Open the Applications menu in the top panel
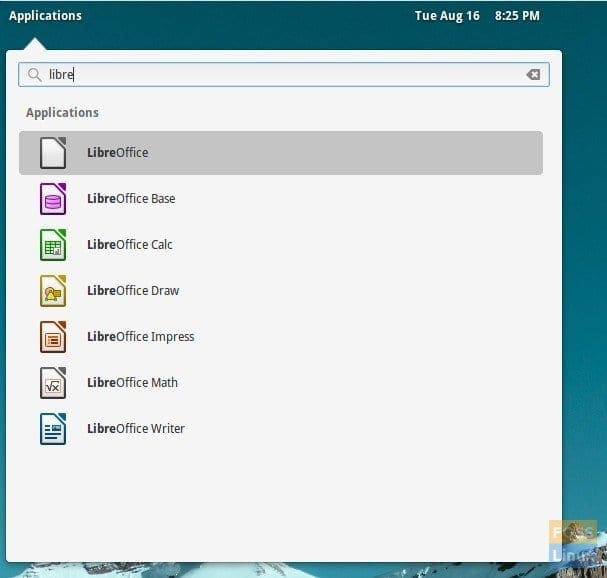This screenshot has width=607, height=578. point(45,16)
